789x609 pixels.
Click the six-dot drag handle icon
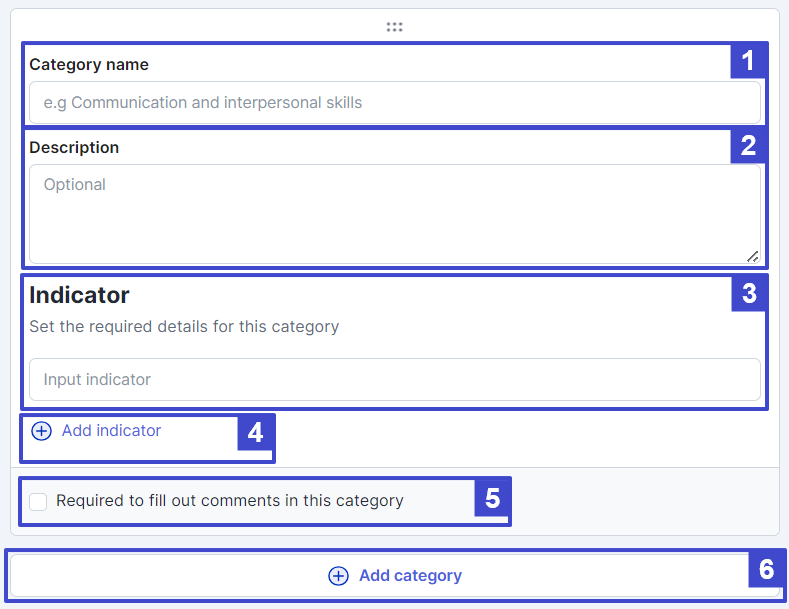[394, 27]
